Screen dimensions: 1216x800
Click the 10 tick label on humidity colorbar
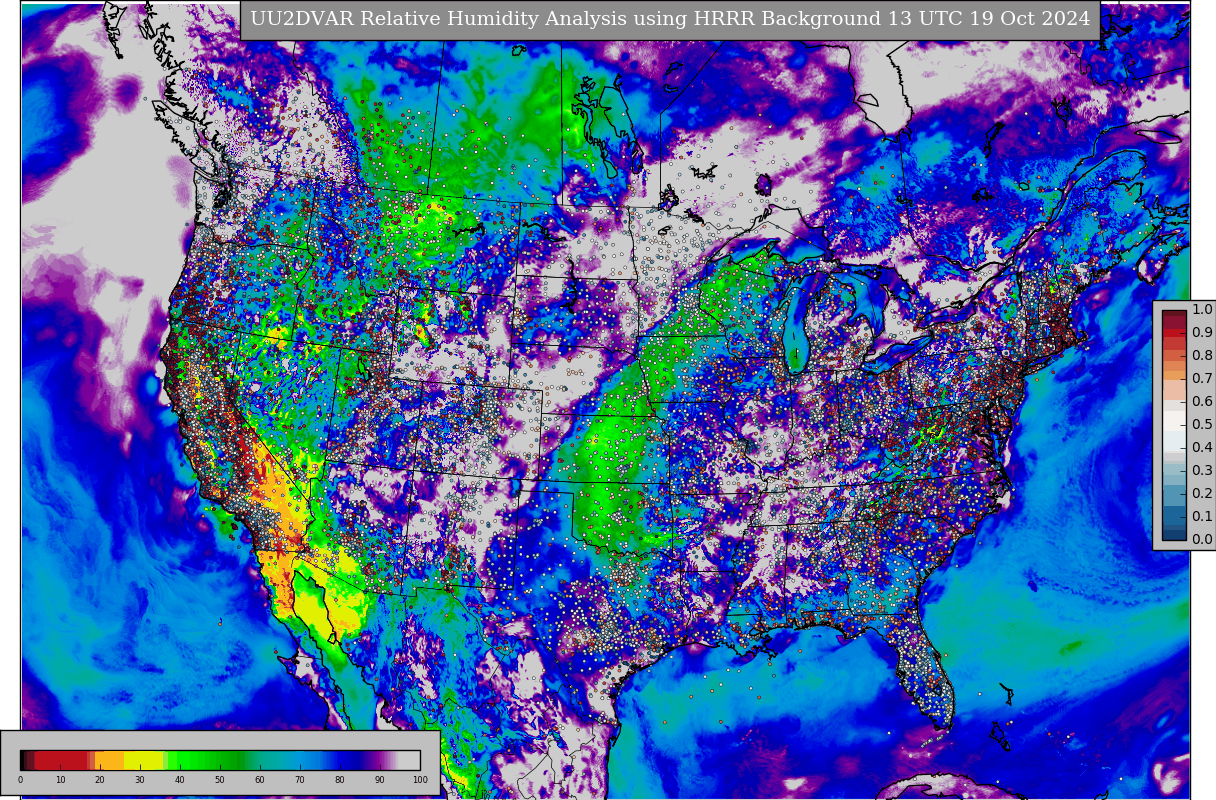point(60,780)
